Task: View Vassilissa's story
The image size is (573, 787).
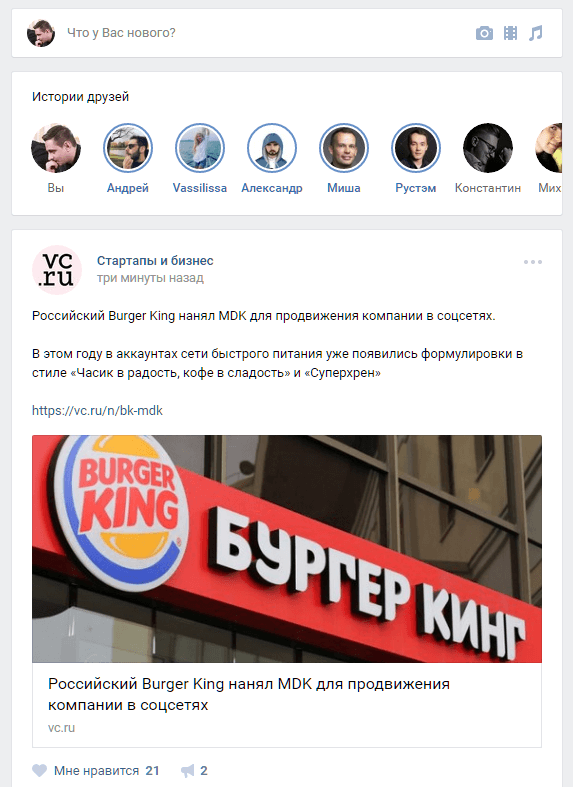Action: [x=200, y=148]
